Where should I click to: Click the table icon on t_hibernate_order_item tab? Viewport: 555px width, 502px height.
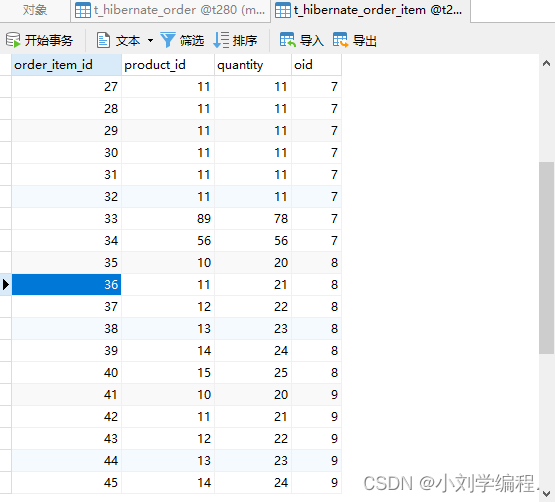pos(283,10)
